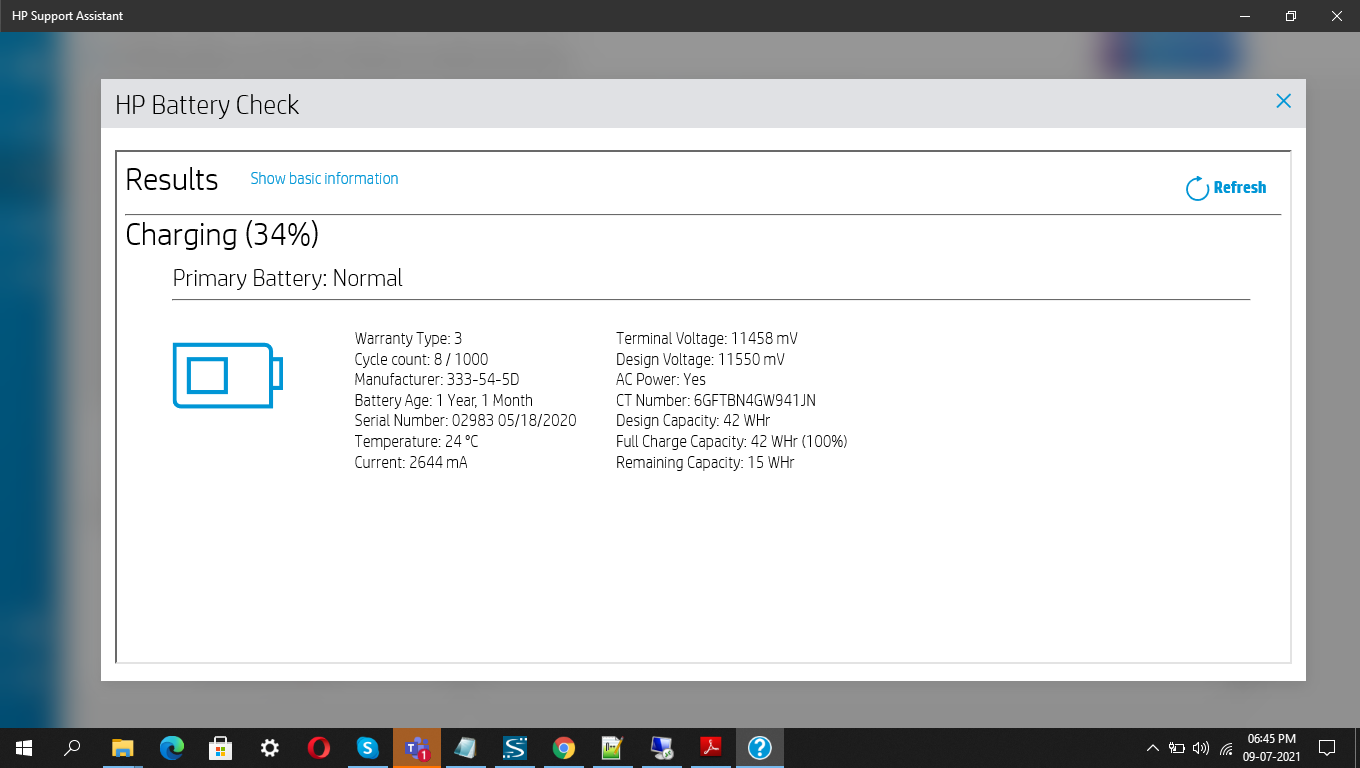Click the "Terminal Voltage: 11458 mV" line
Screen dimensions: 1360x768
(707, 339)
